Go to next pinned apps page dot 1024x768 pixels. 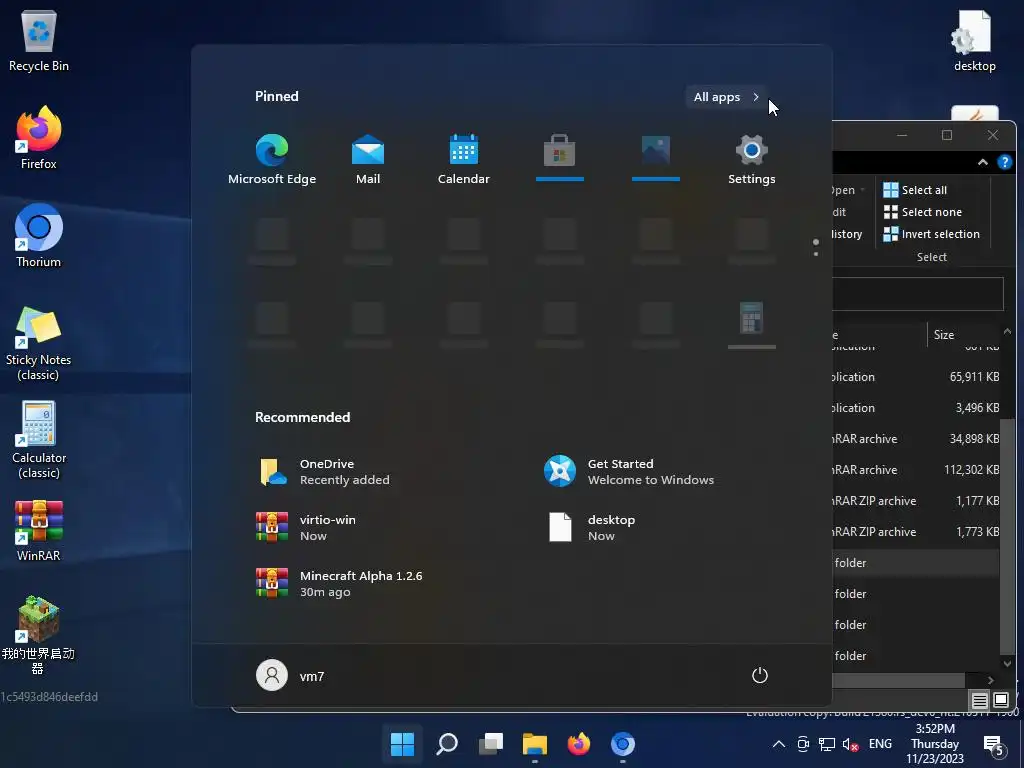(816, 253)
